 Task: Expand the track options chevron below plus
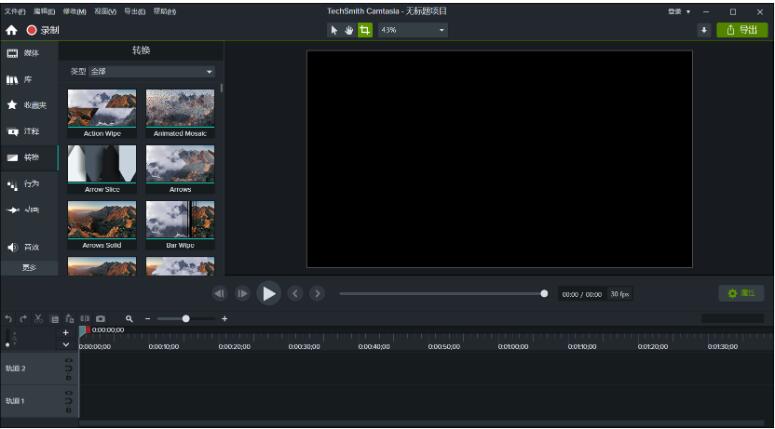(x=66, y=344)
